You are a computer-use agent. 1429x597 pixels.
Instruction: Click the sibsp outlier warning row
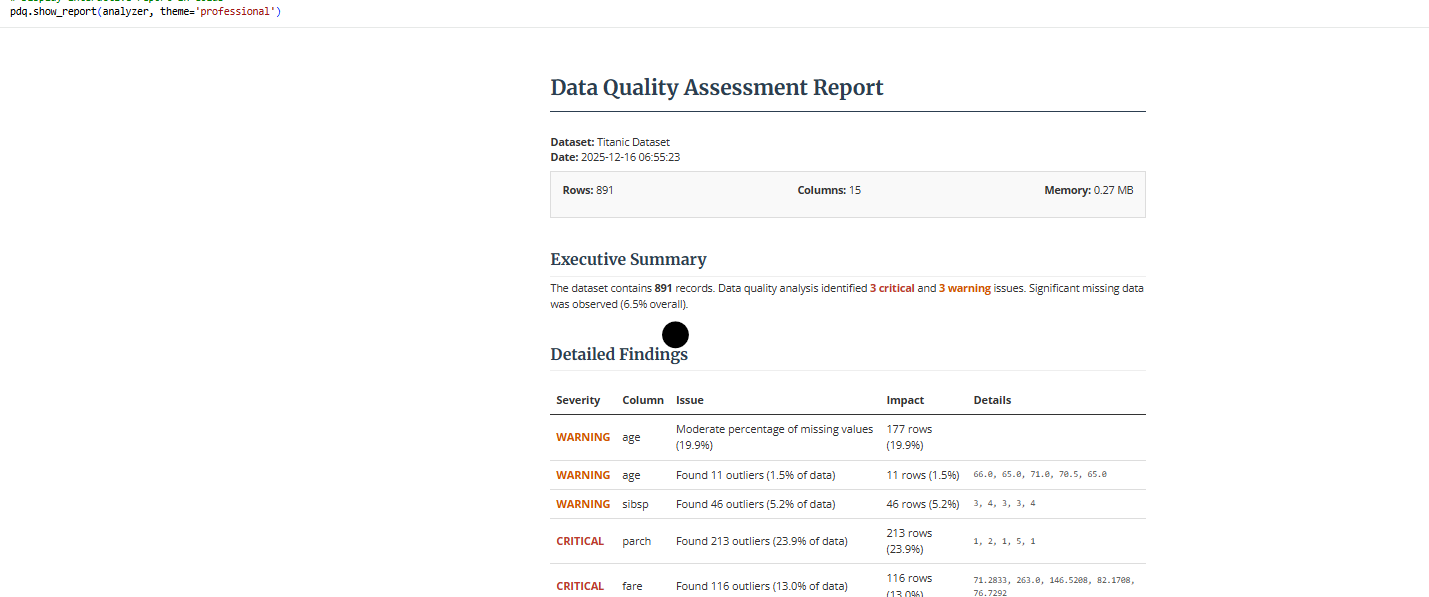click(757, 503)
